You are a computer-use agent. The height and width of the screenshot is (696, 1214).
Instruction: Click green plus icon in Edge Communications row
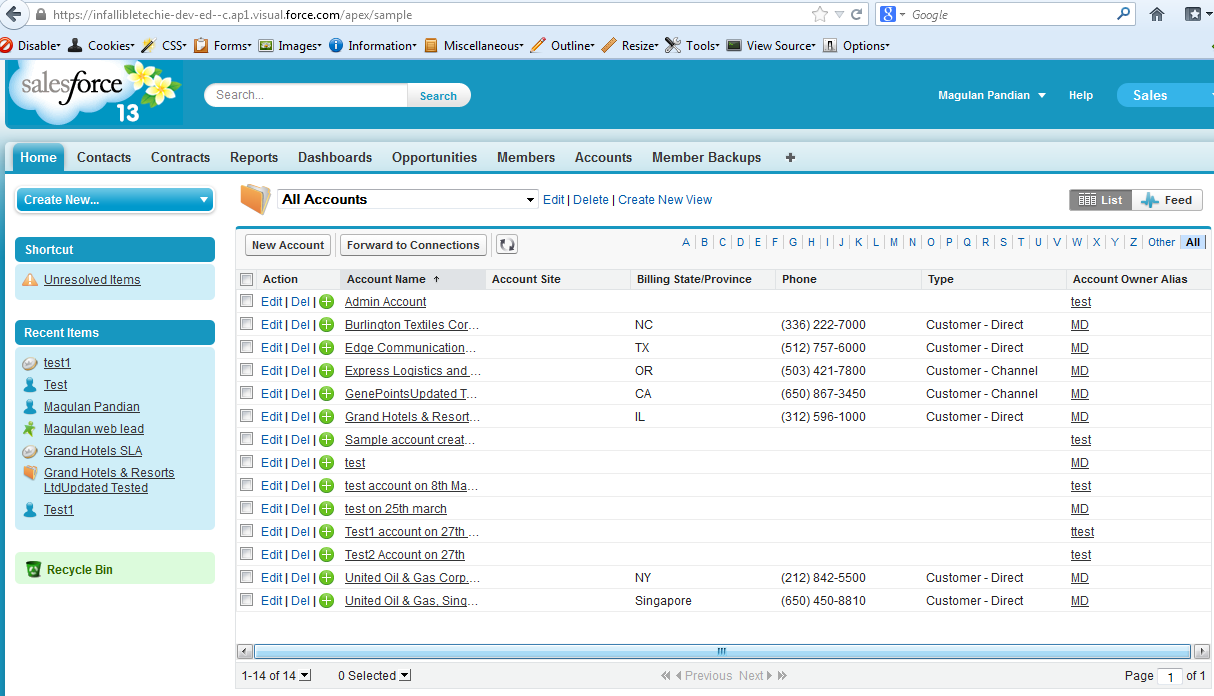(326, 348)
